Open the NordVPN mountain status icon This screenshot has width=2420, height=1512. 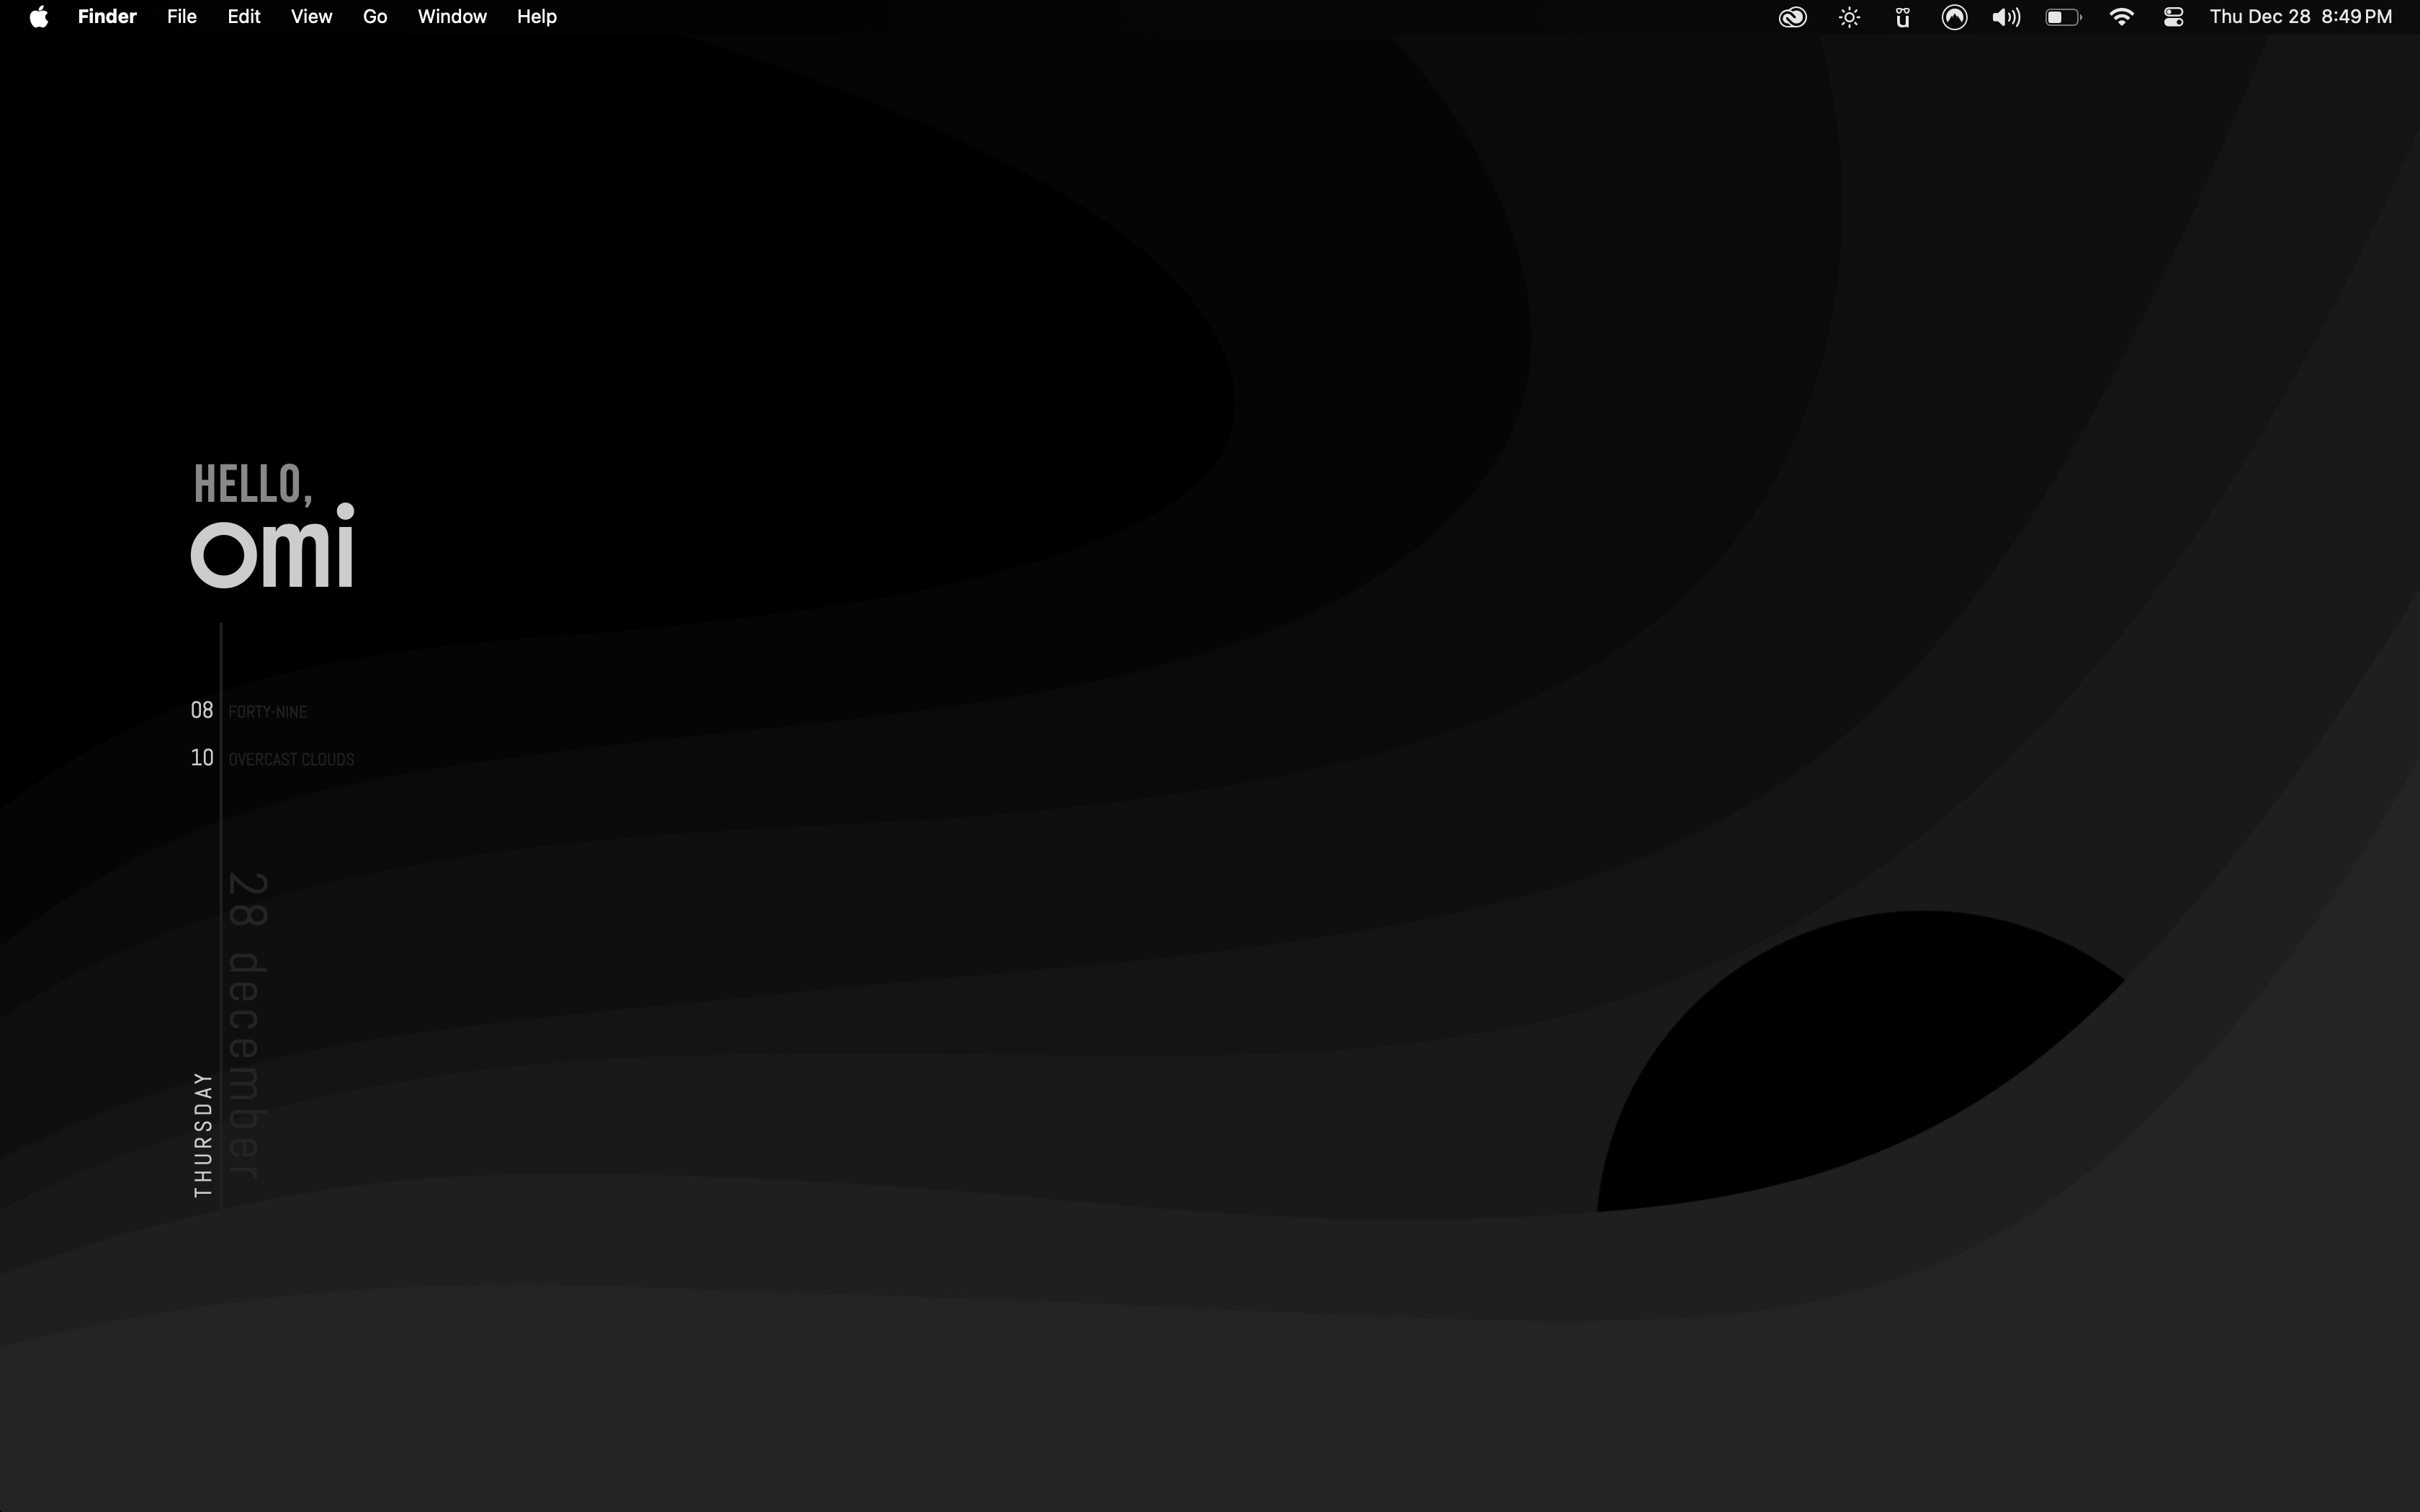coord(1954,17)
